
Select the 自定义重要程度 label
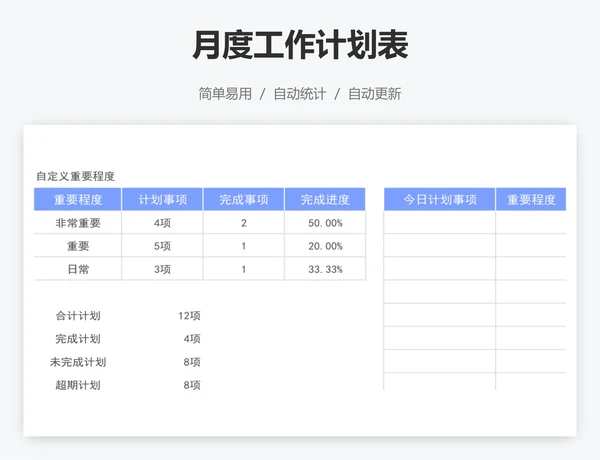point(75,176)
